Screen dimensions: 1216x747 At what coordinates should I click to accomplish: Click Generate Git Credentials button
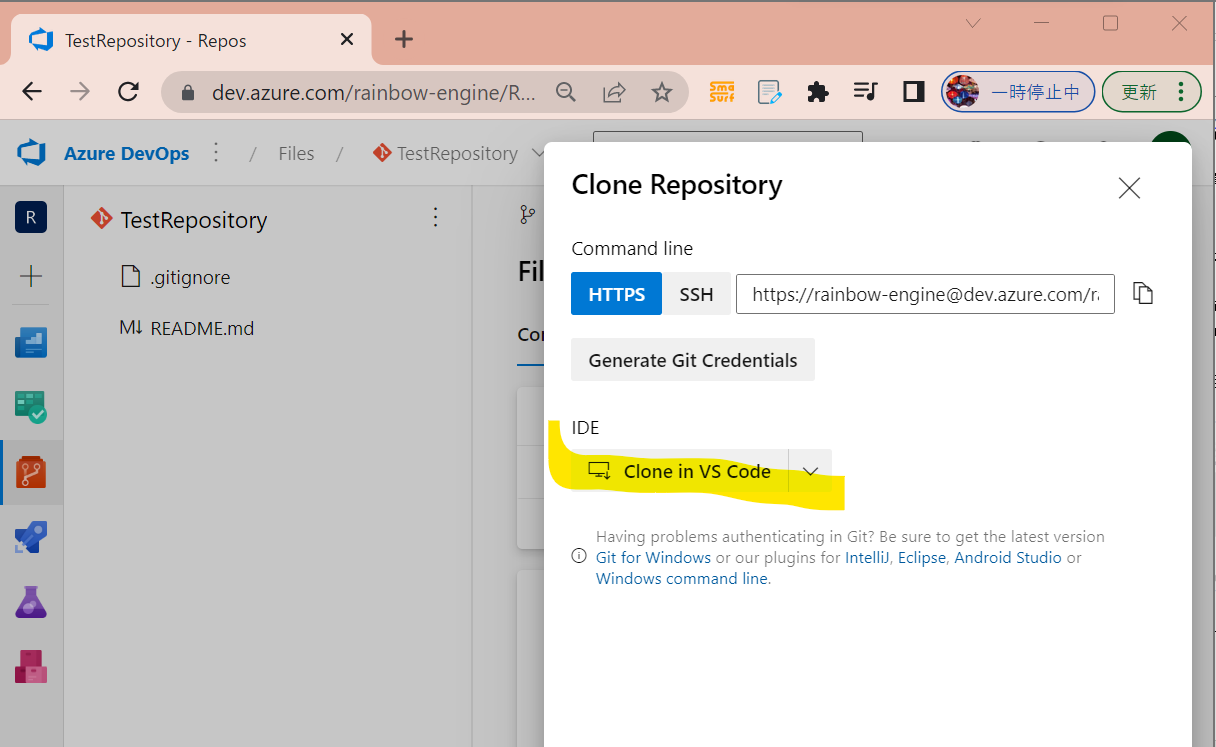pyautogui.click(x=693, y=360)
